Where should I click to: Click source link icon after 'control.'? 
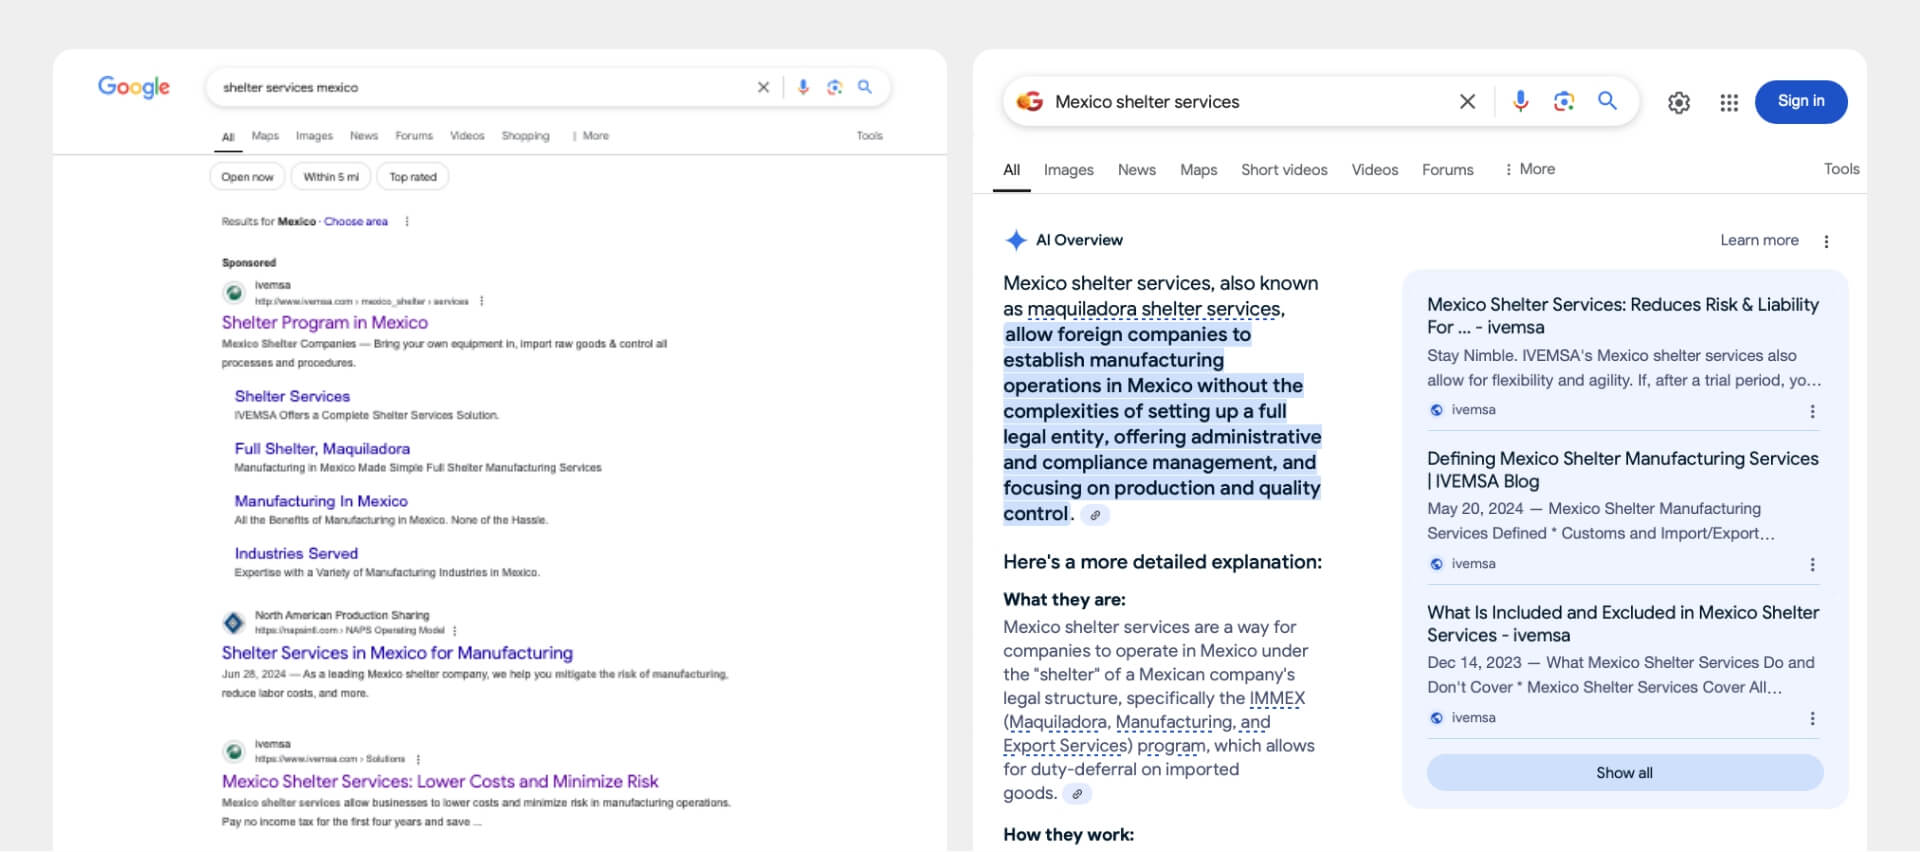coord(1095,515)
